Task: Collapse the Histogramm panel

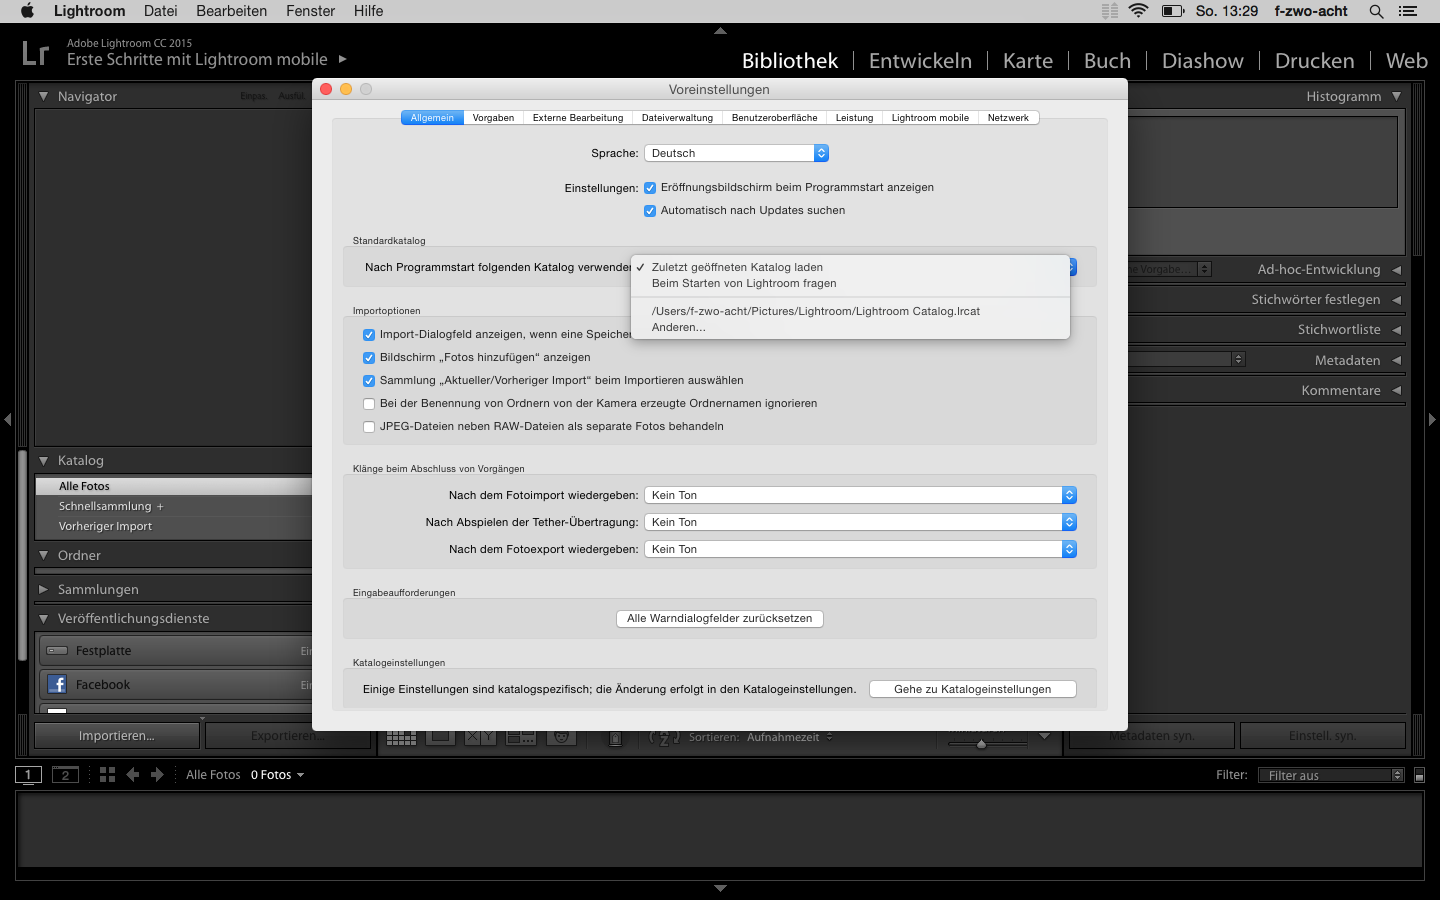Action: point(1396,97)
